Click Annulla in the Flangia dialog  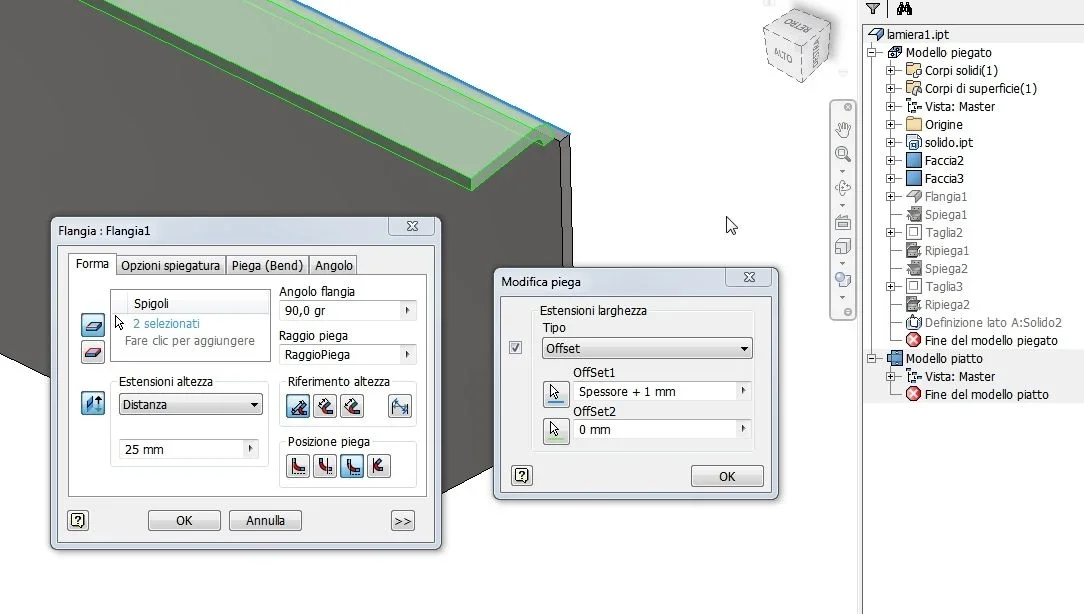tap(265, 521)
